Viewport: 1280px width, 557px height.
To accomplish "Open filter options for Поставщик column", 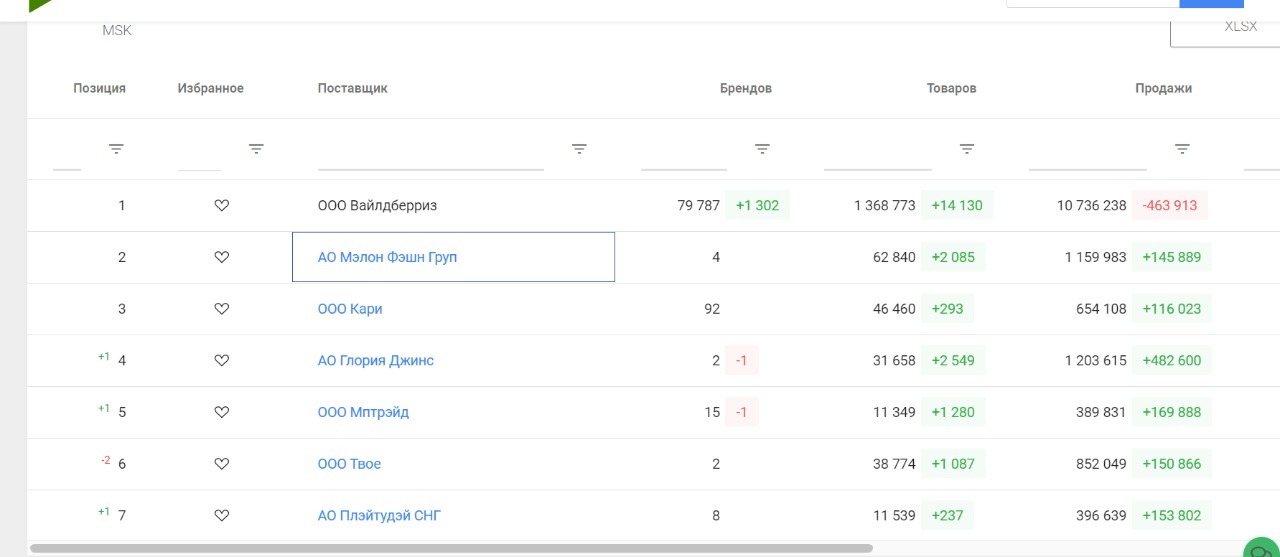I will tap(579, 149).
